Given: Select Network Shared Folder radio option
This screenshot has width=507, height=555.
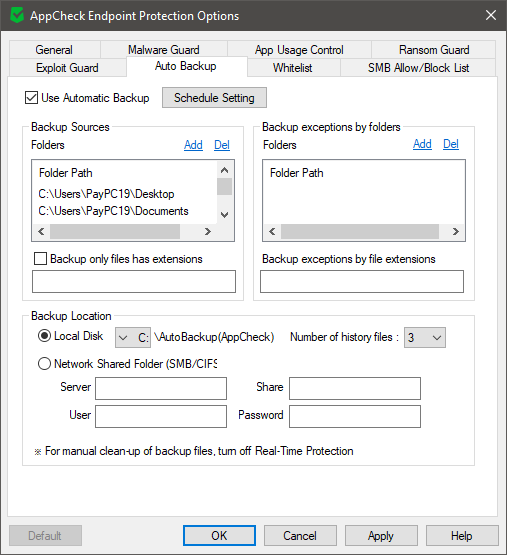Looking at the screenshot, I should pyautogui.click(x=44, y=364).
